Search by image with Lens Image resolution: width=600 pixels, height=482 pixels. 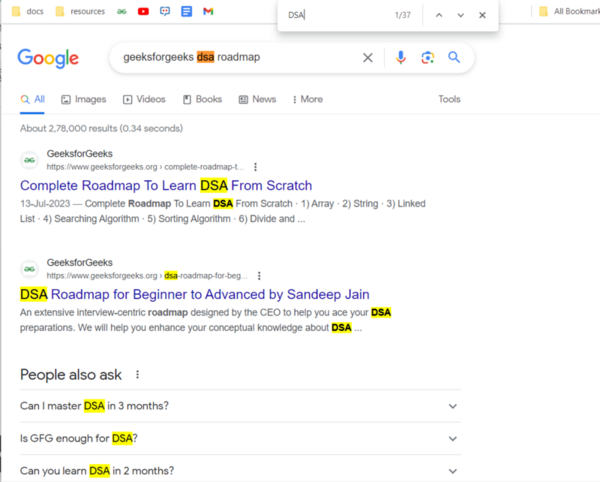tap(428, 57)
